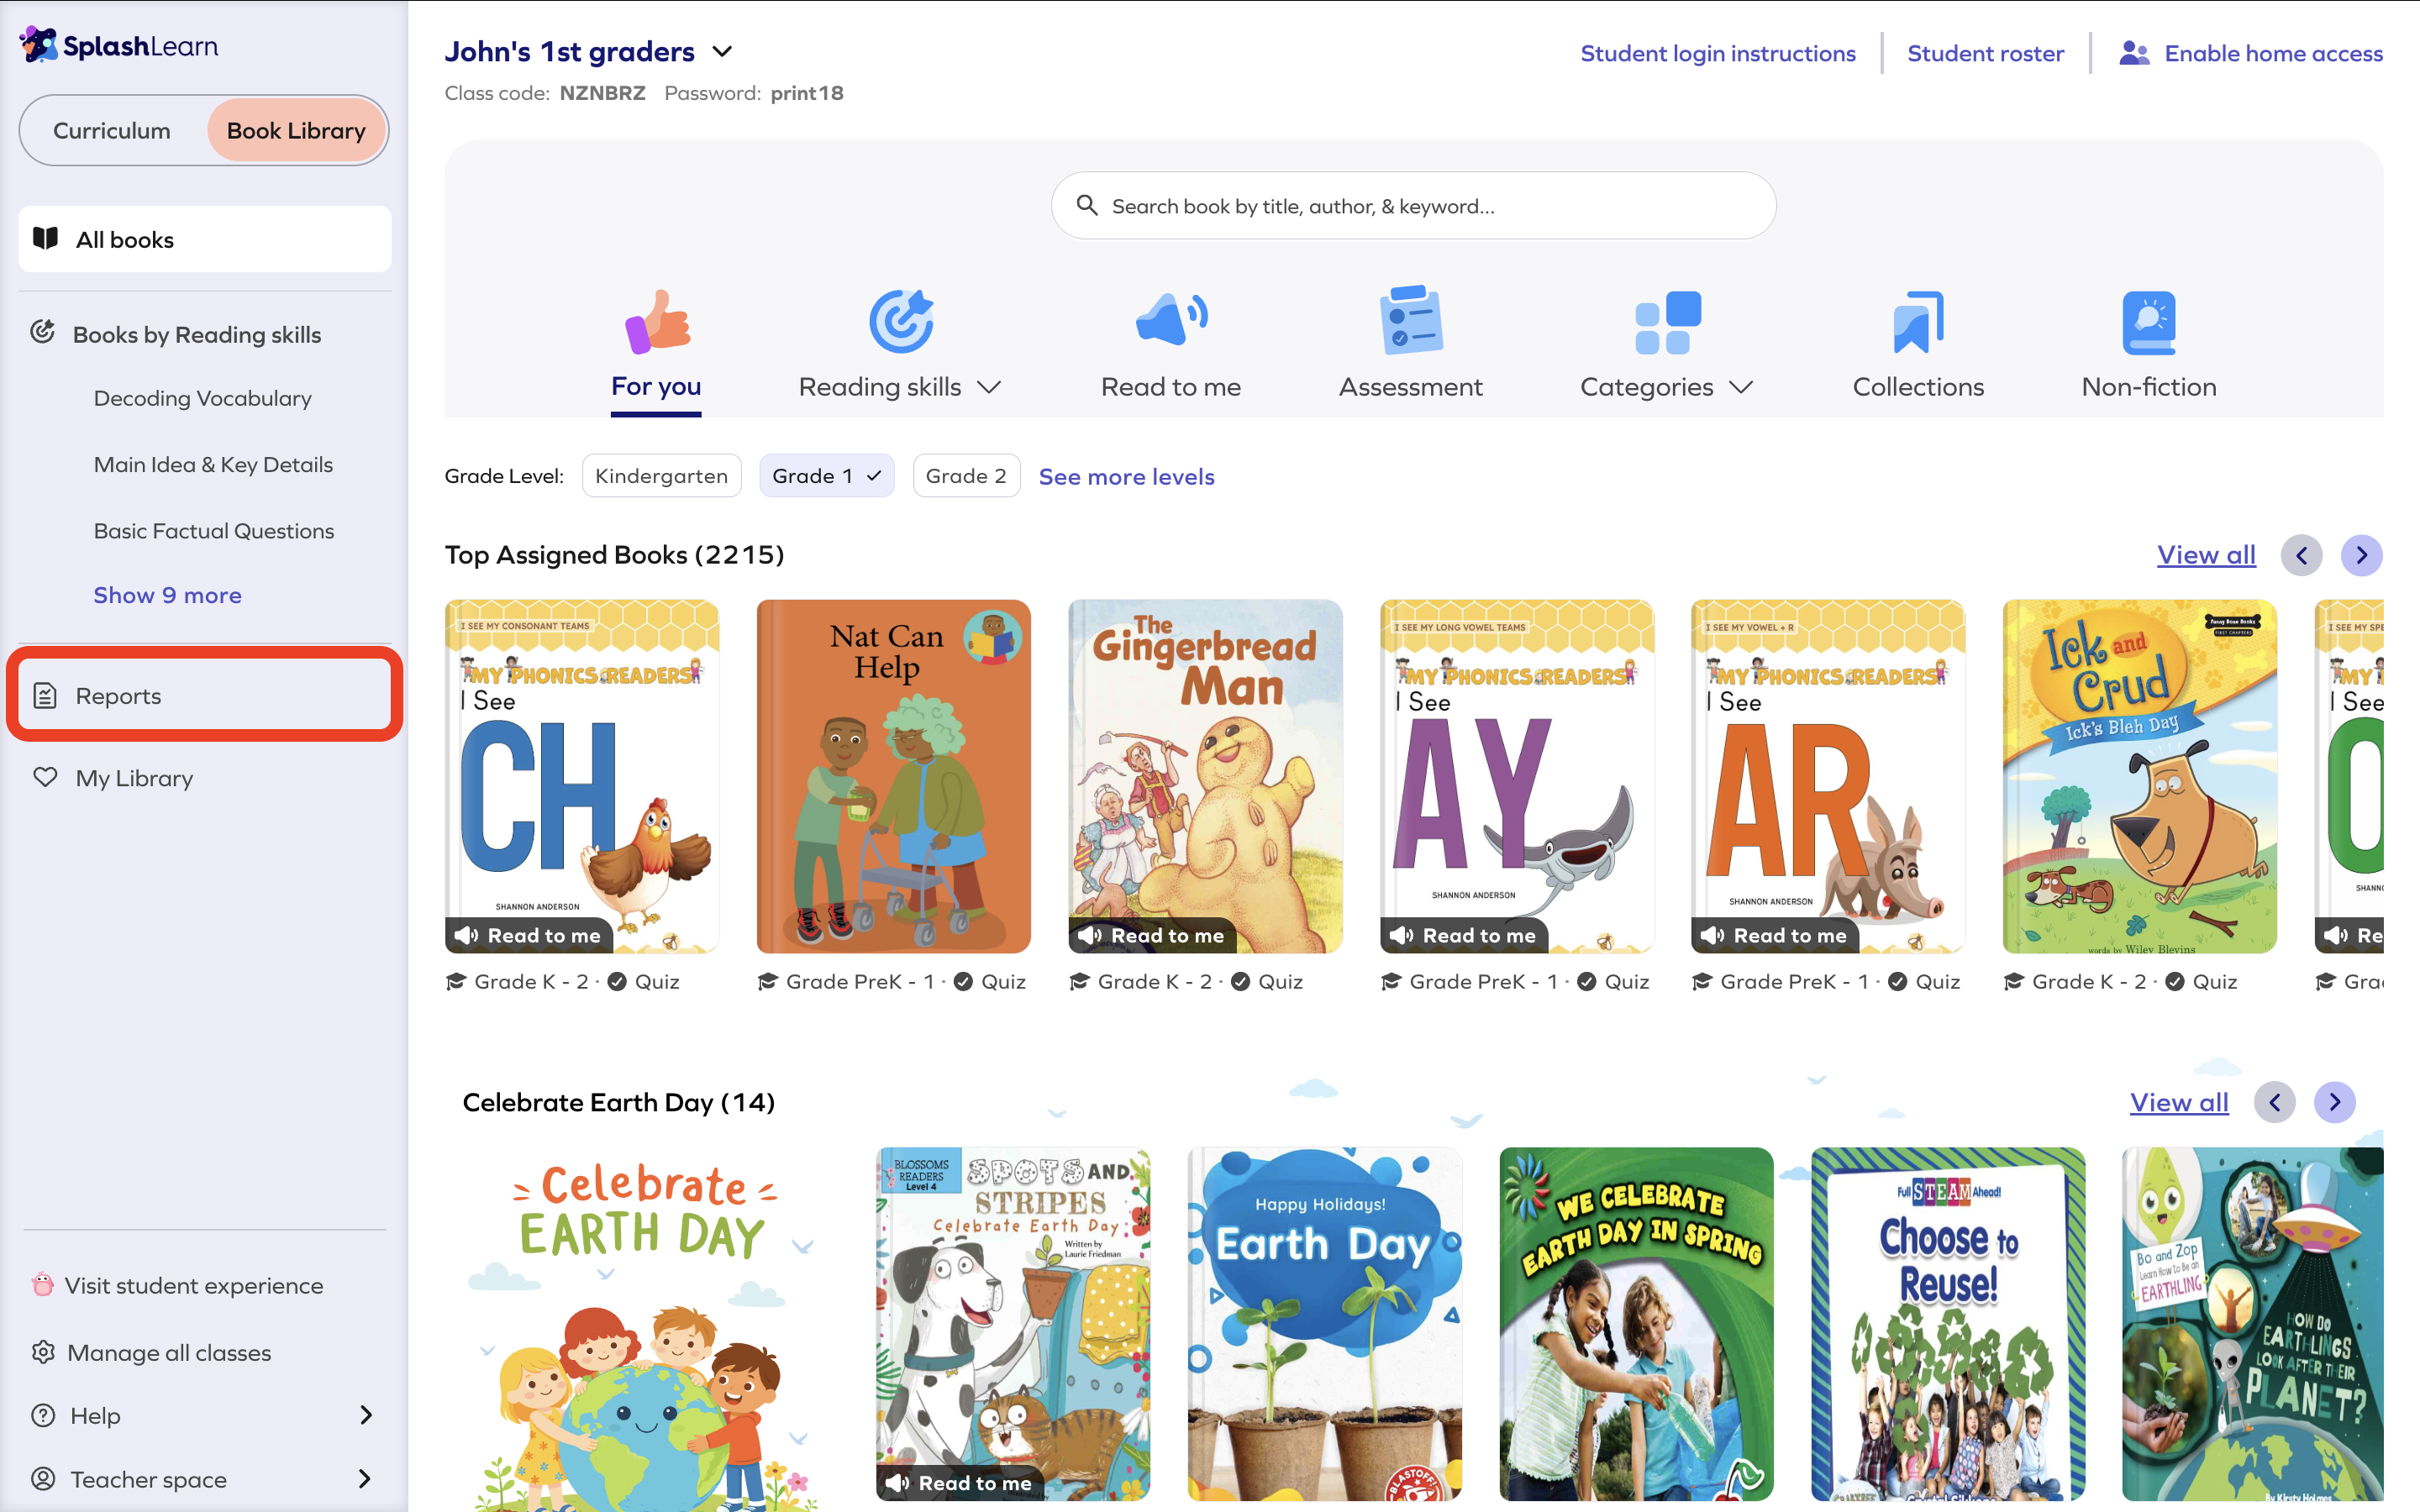Expand the Categories dropdown

pos(1741,387)
